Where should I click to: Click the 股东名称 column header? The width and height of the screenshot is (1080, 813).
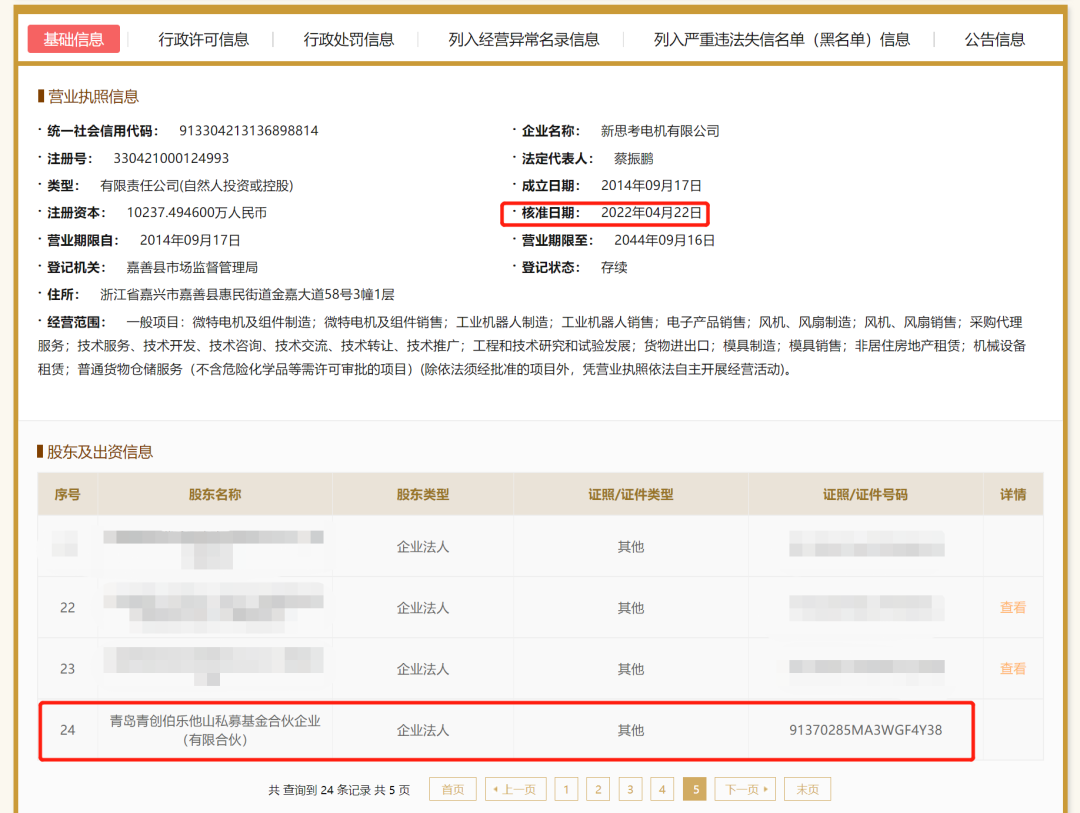[x=215, y=495]
